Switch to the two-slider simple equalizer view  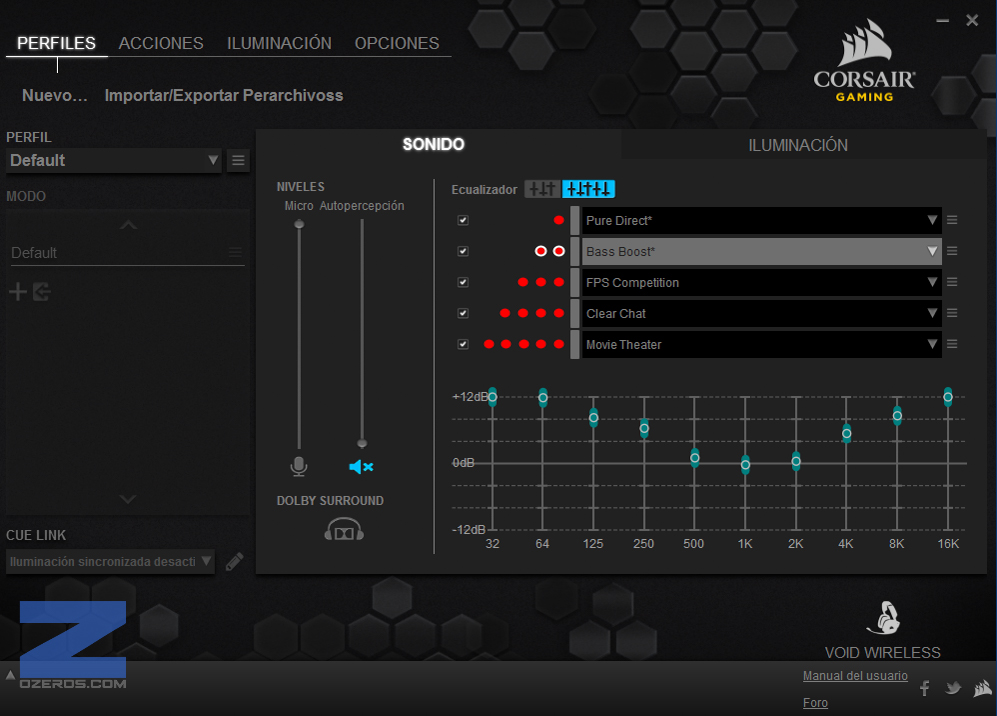542,189
